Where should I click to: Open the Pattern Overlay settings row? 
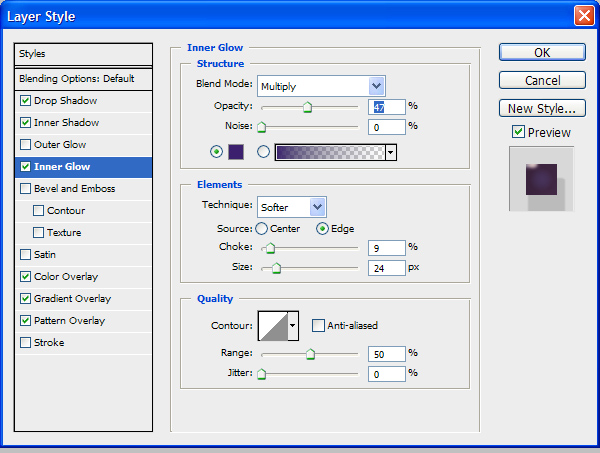click(83, 321)
